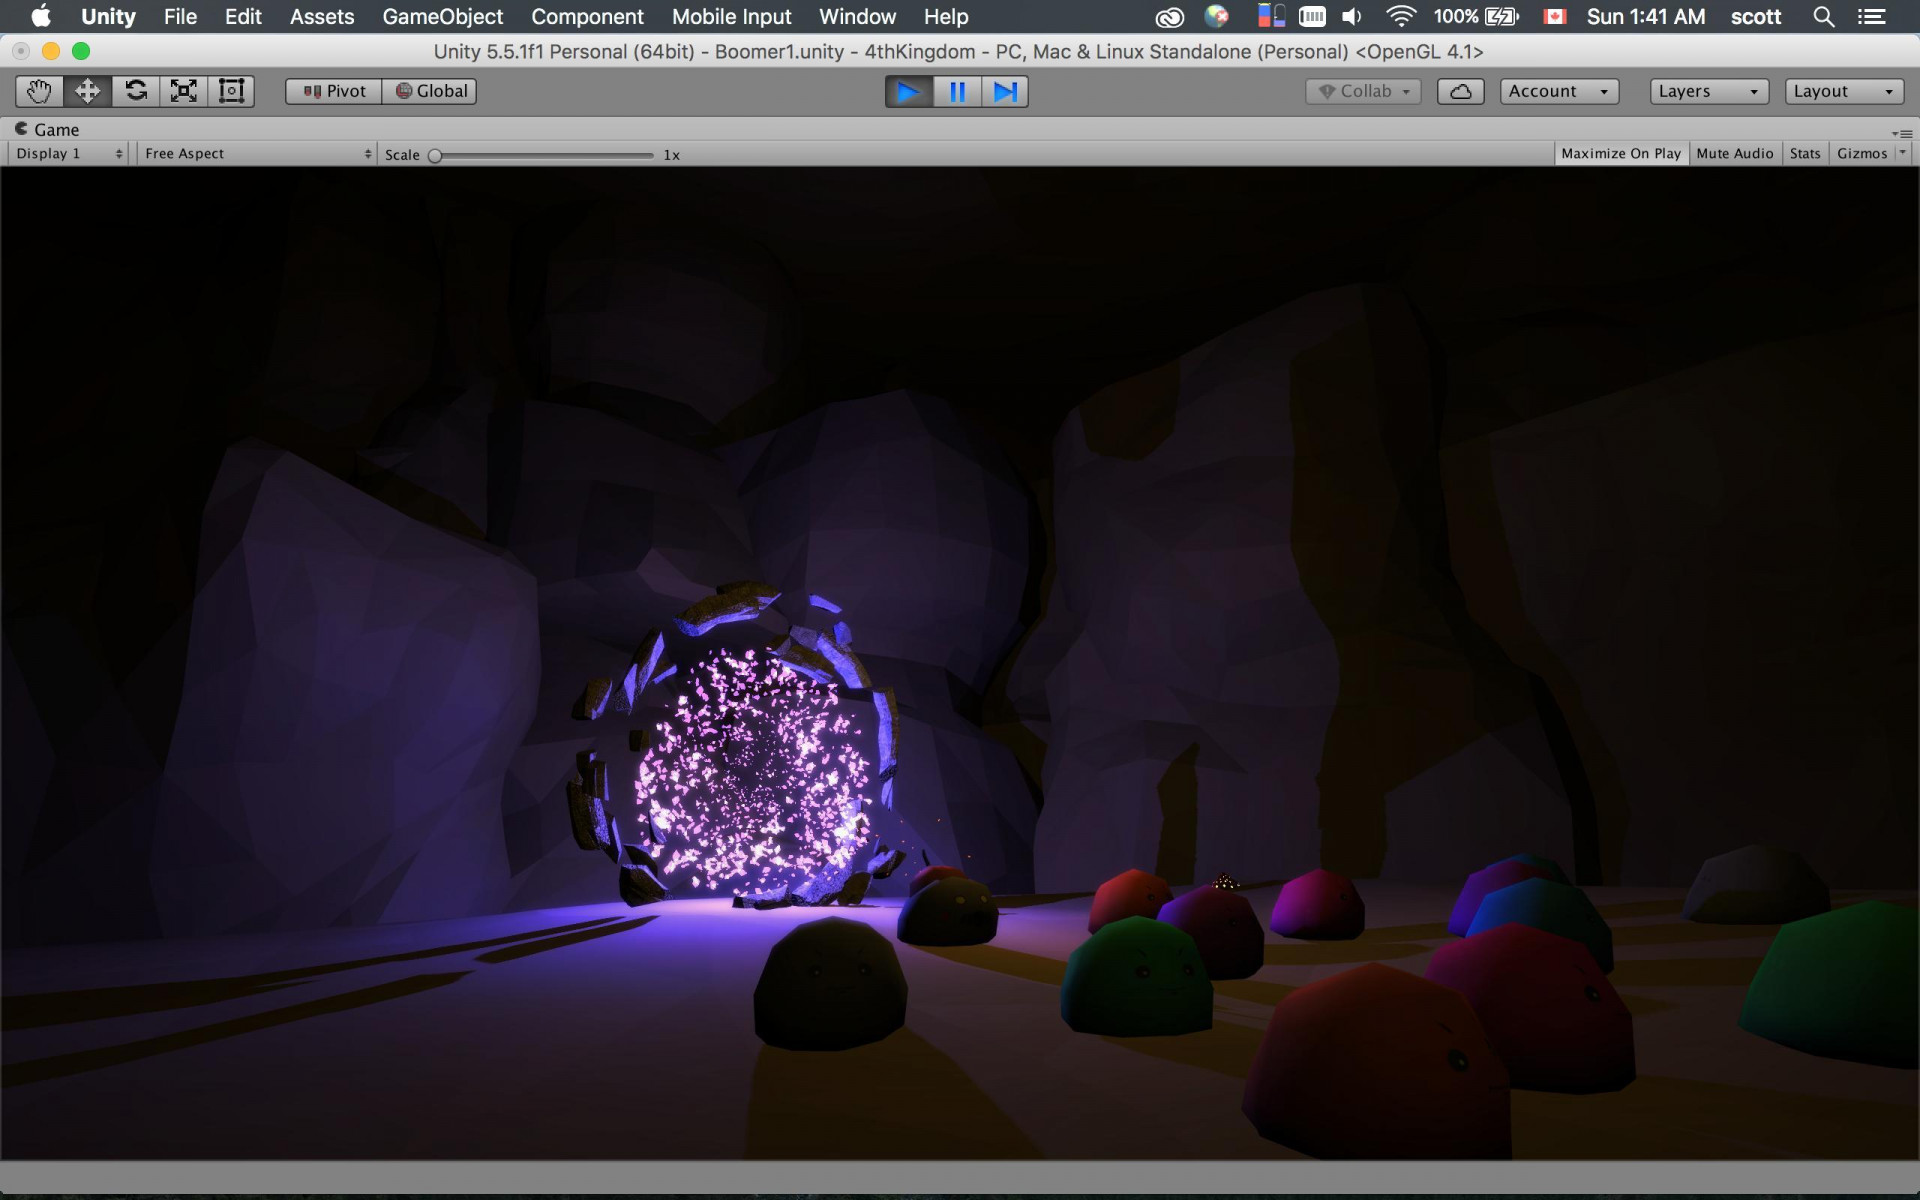The image size is (1920, 1200).
Task: Open the Account dropdown
Action: coord(1559,91)
